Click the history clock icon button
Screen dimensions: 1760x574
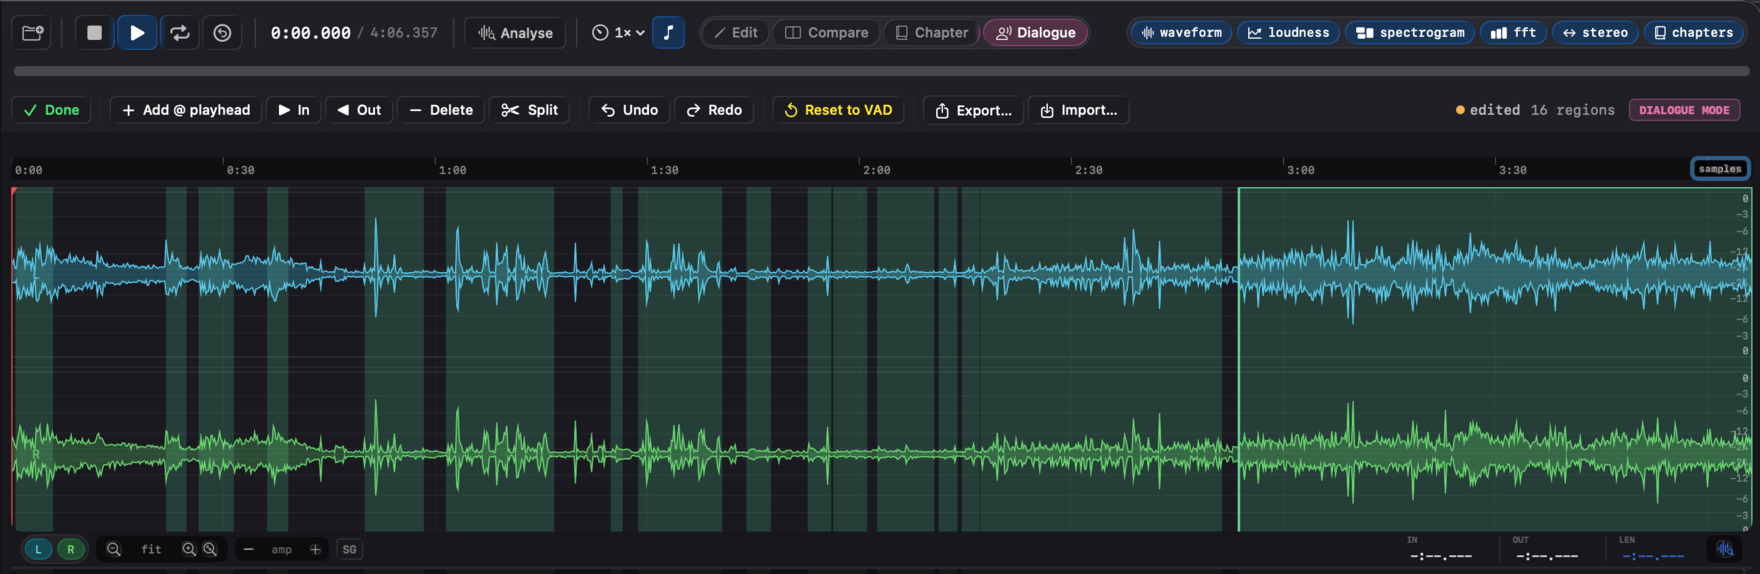coord(222,33)
